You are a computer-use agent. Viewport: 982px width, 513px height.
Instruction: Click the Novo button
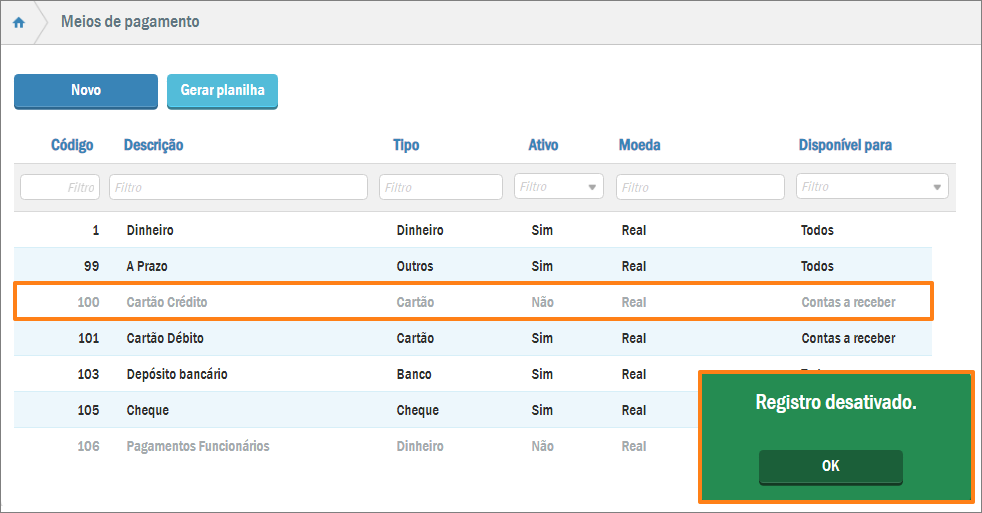(86, 90)
